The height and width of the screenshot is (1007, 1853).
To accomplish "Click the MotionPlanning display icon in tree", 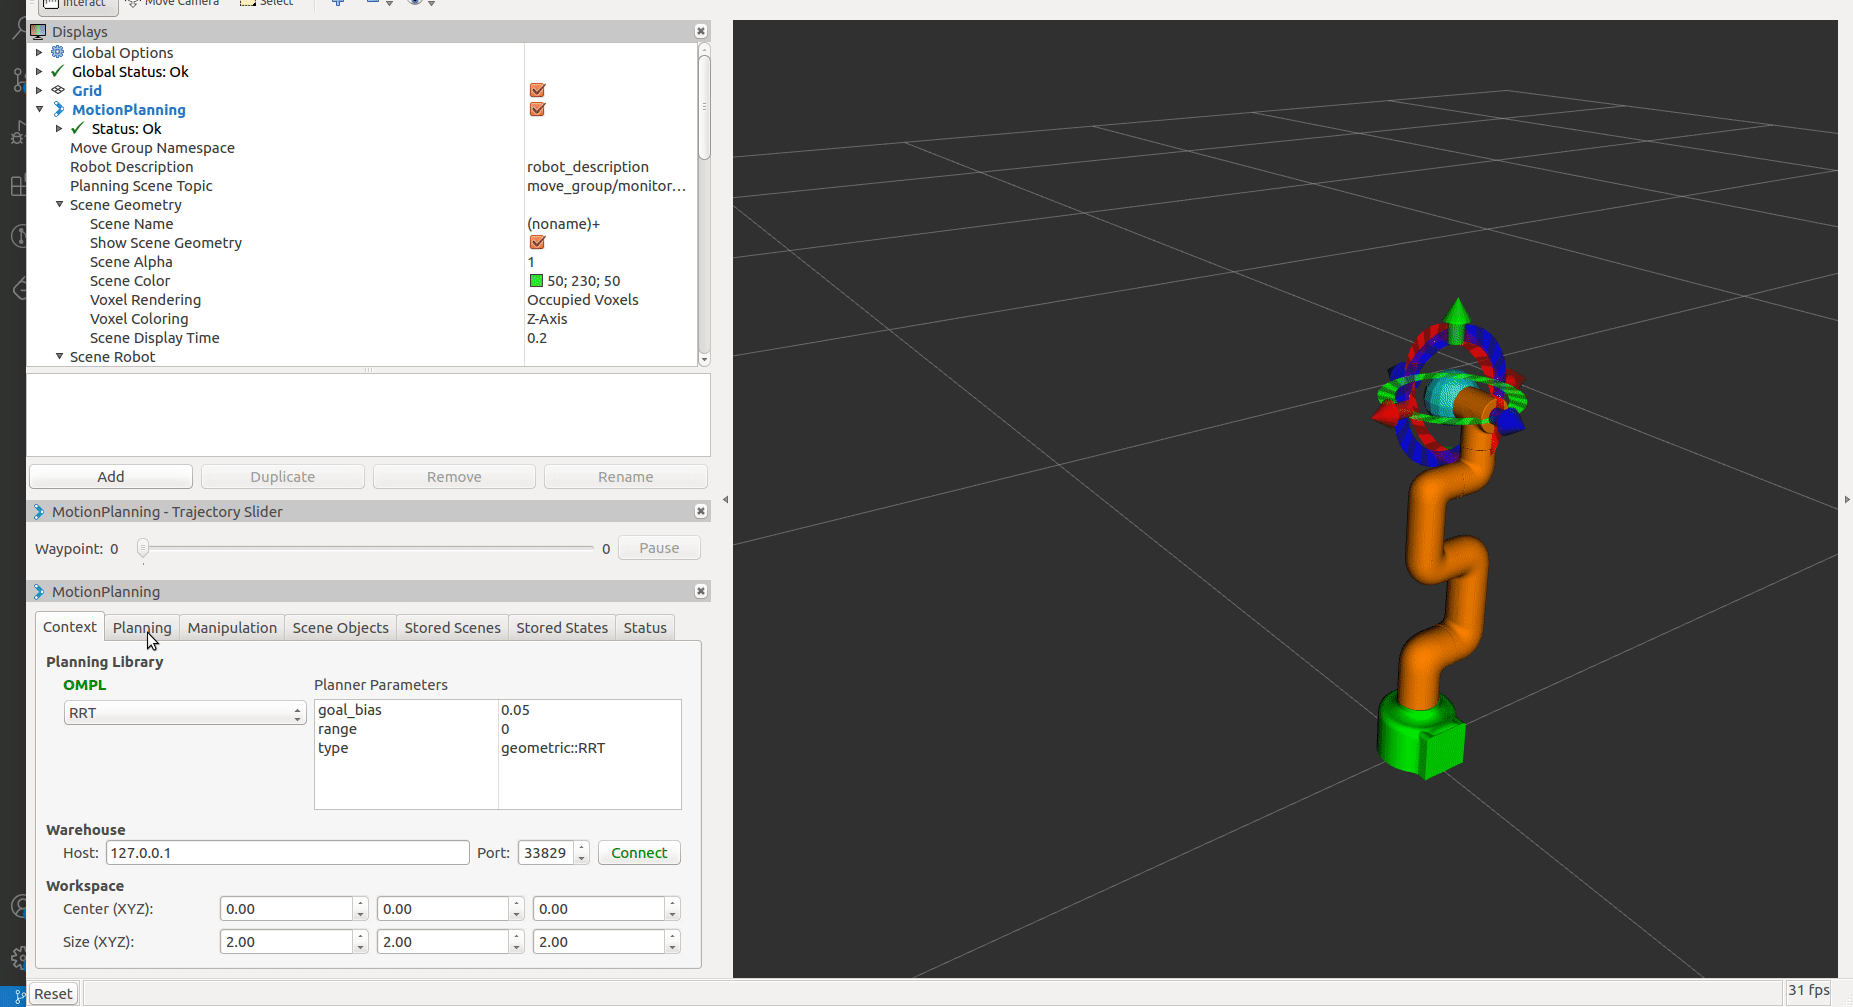I will [58, 109].
